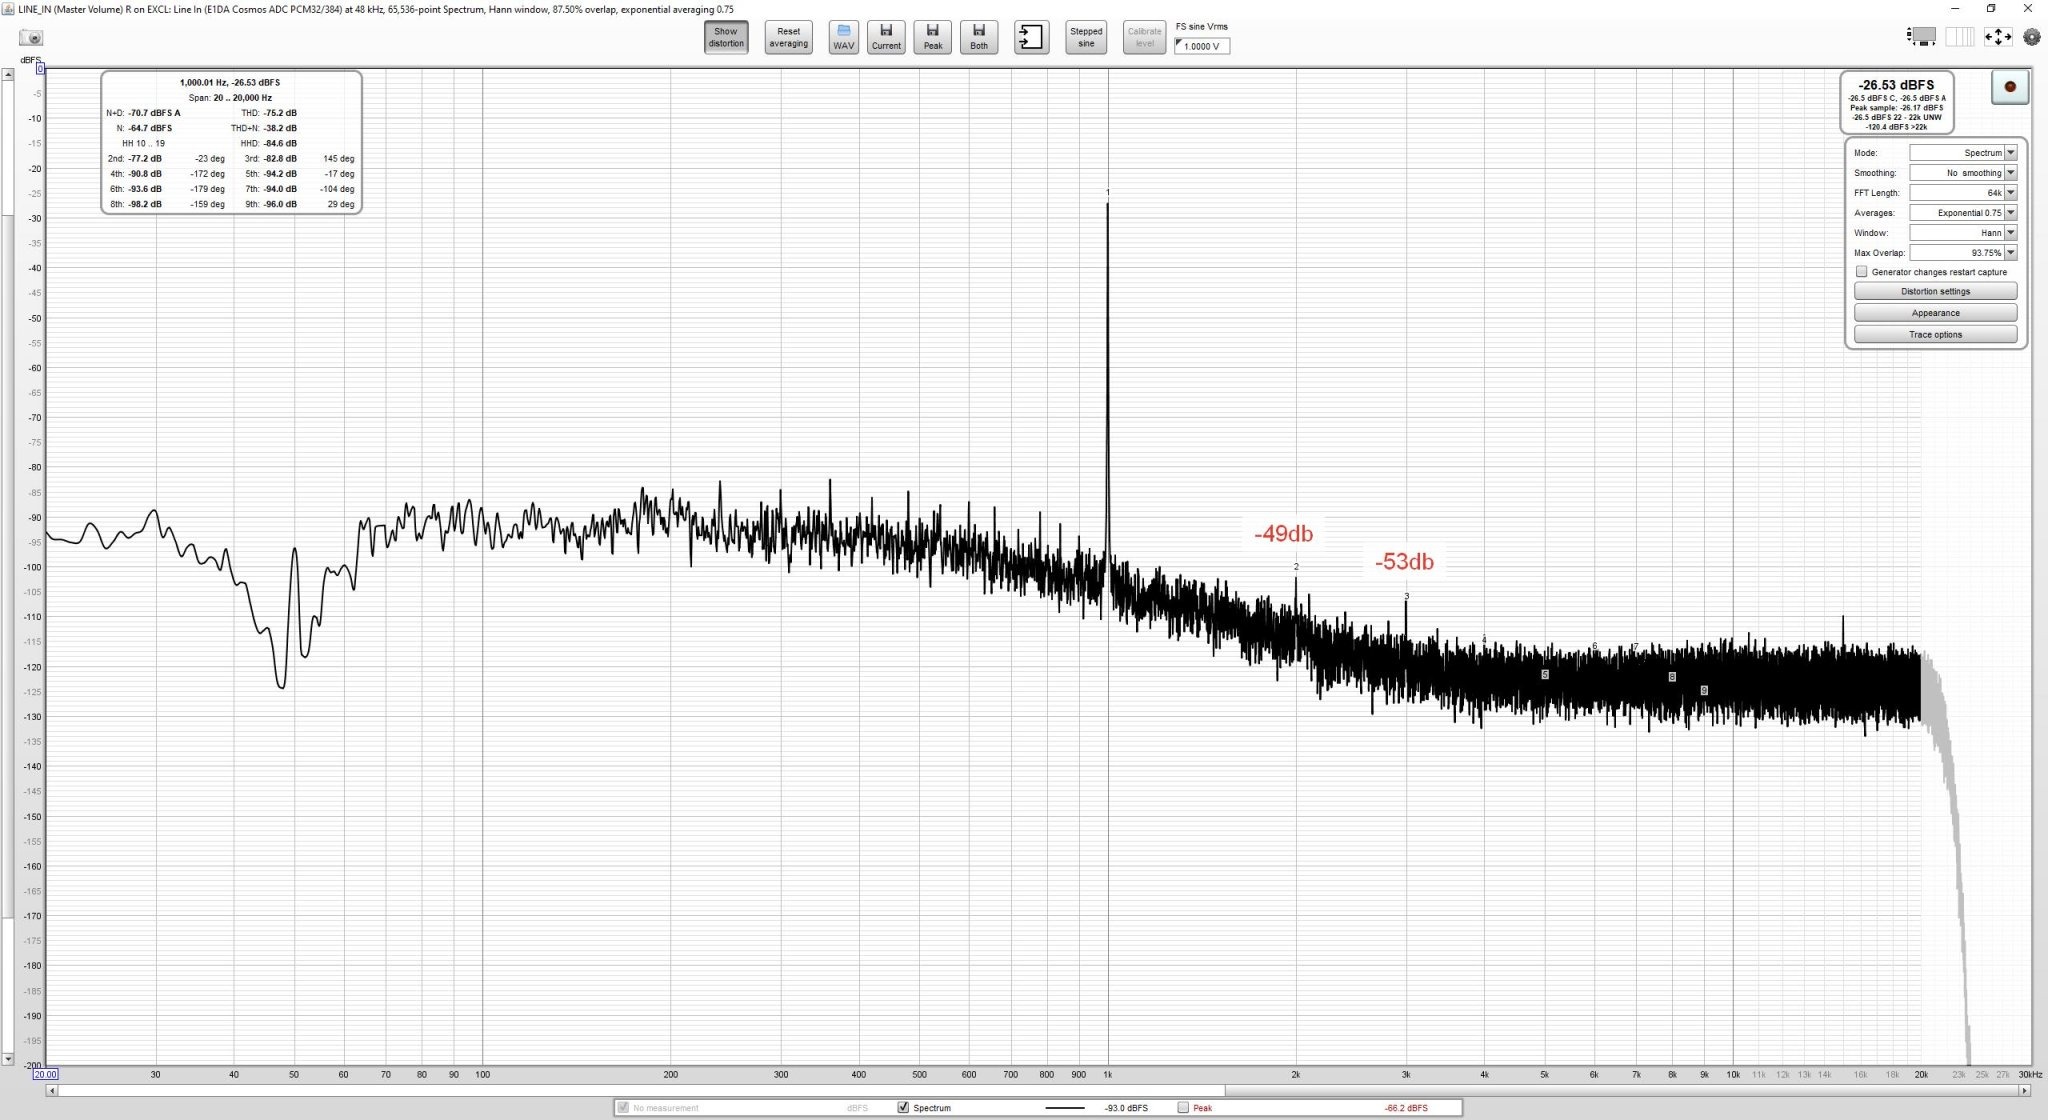This screenshot has height=1120, width=2048.
Task: Click the Appearance button
Action: click(x=1935, y=313)
